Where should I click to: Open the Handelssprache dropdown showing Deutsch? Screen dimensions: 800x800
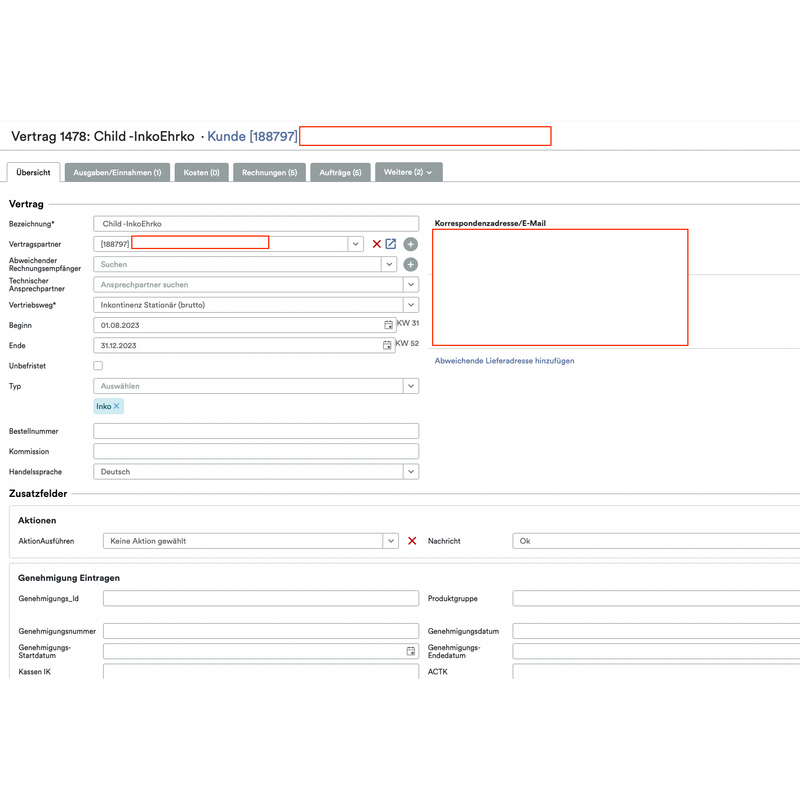pyautogui.click(x=409, y=471)
